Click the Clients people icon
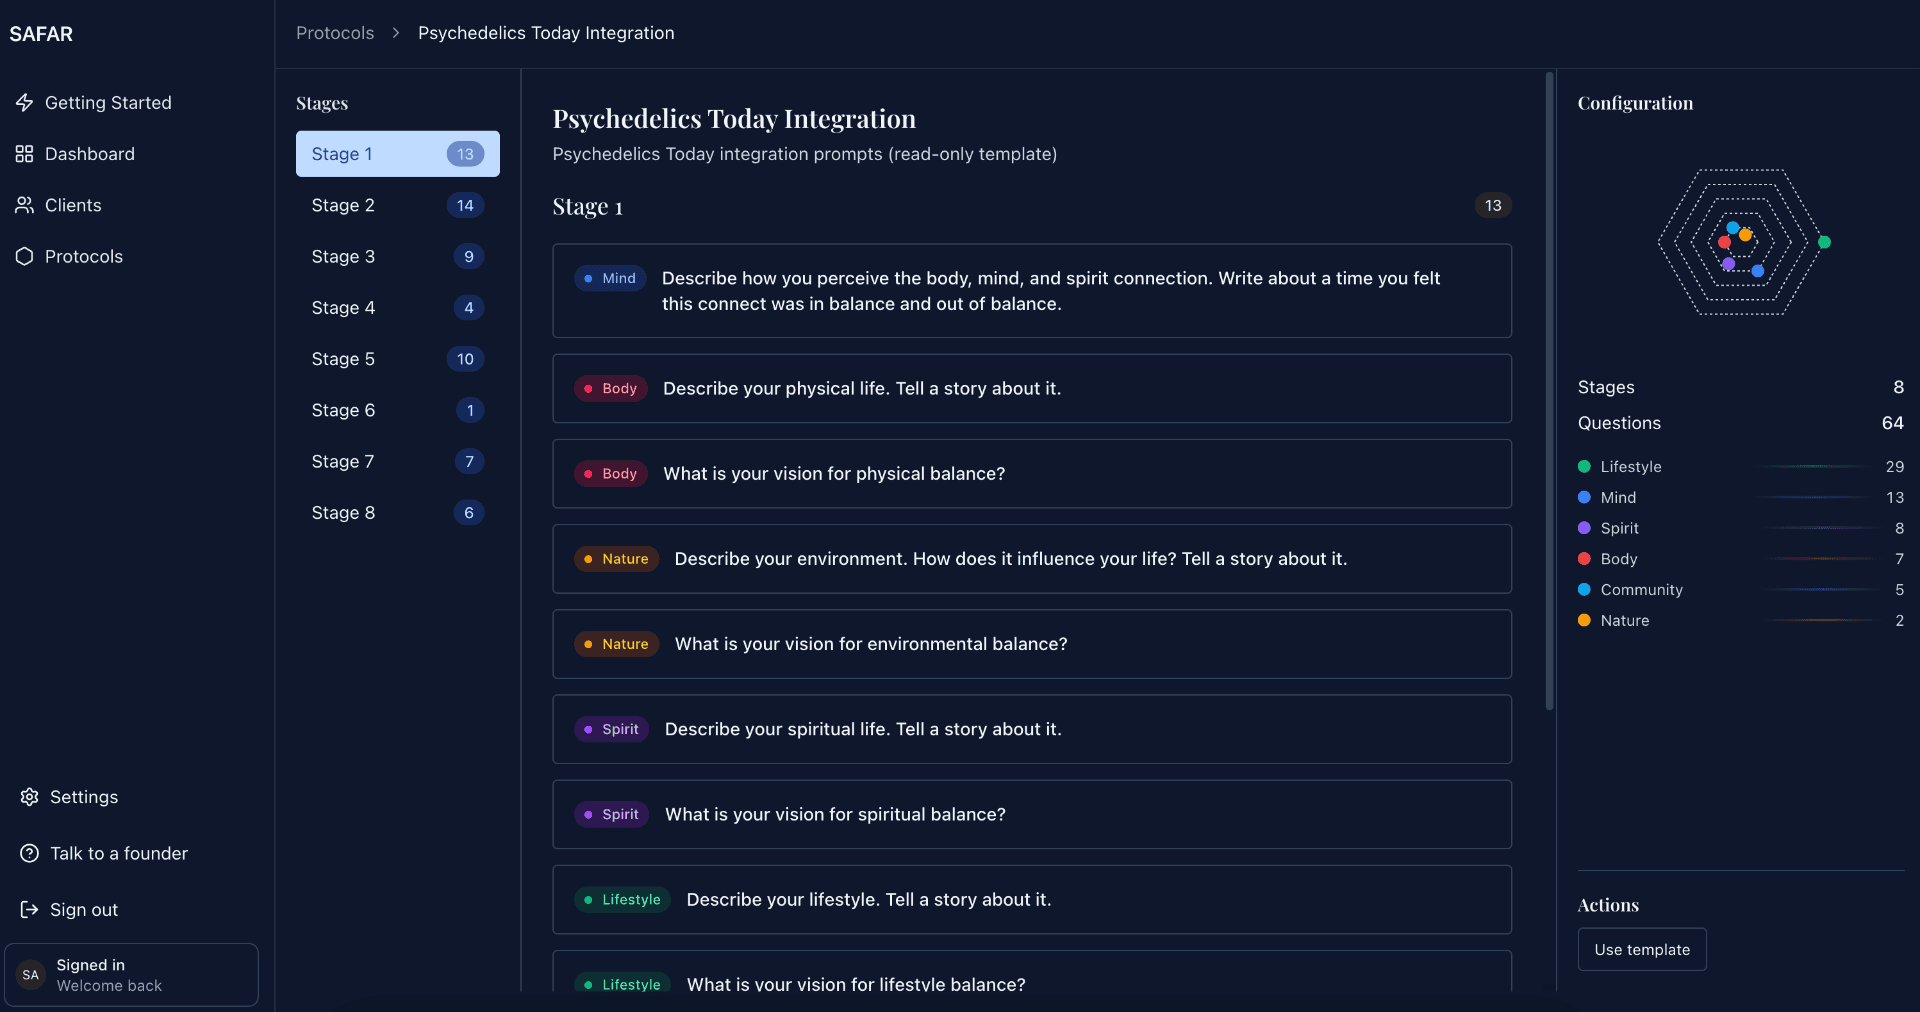The width and height of the screenshot is (1920, 1012). (25, 205)
